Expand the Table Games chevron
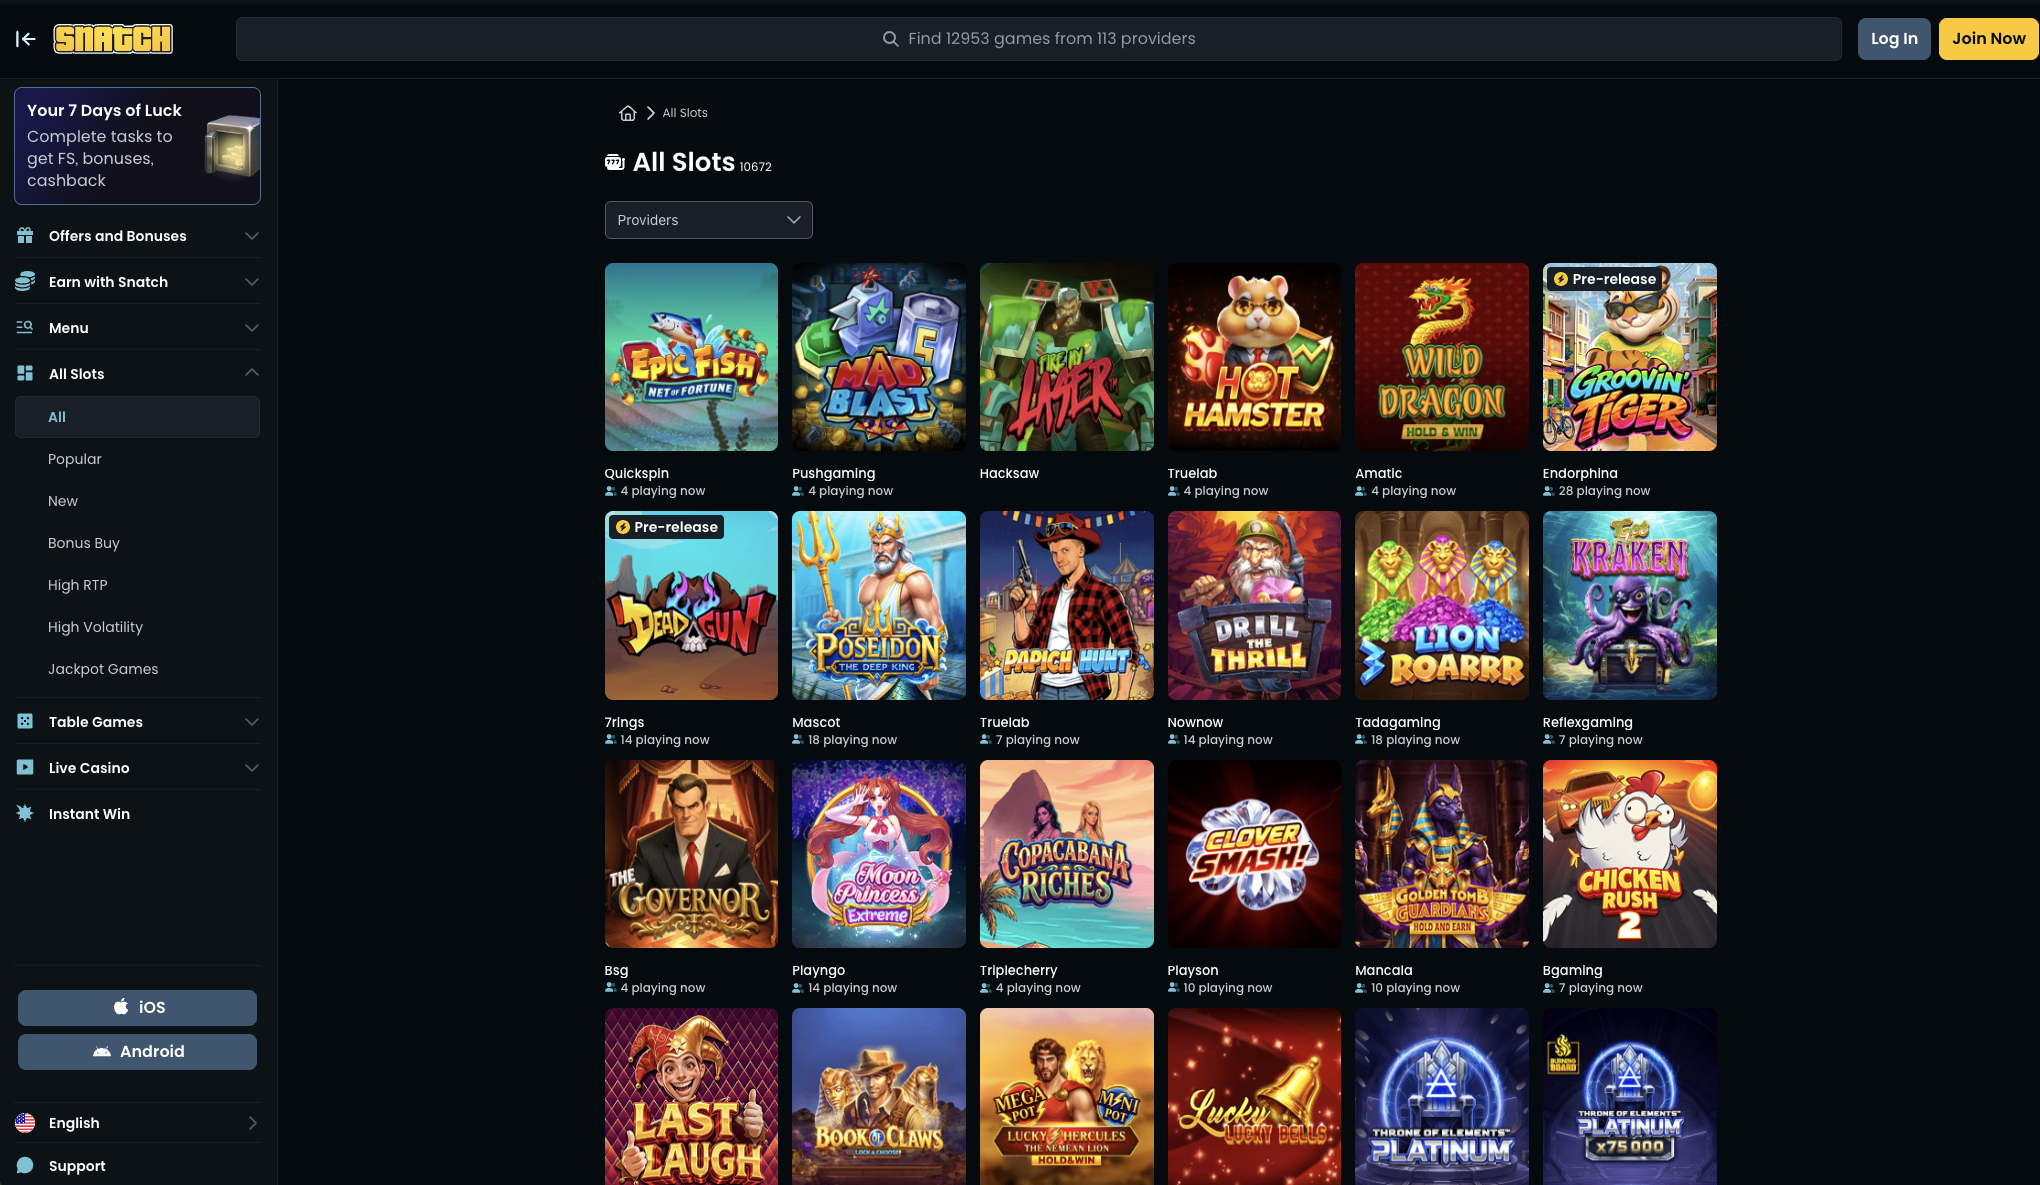Screen dimensions: 2040x1185 pyautogui.click(x=252, y=722)
